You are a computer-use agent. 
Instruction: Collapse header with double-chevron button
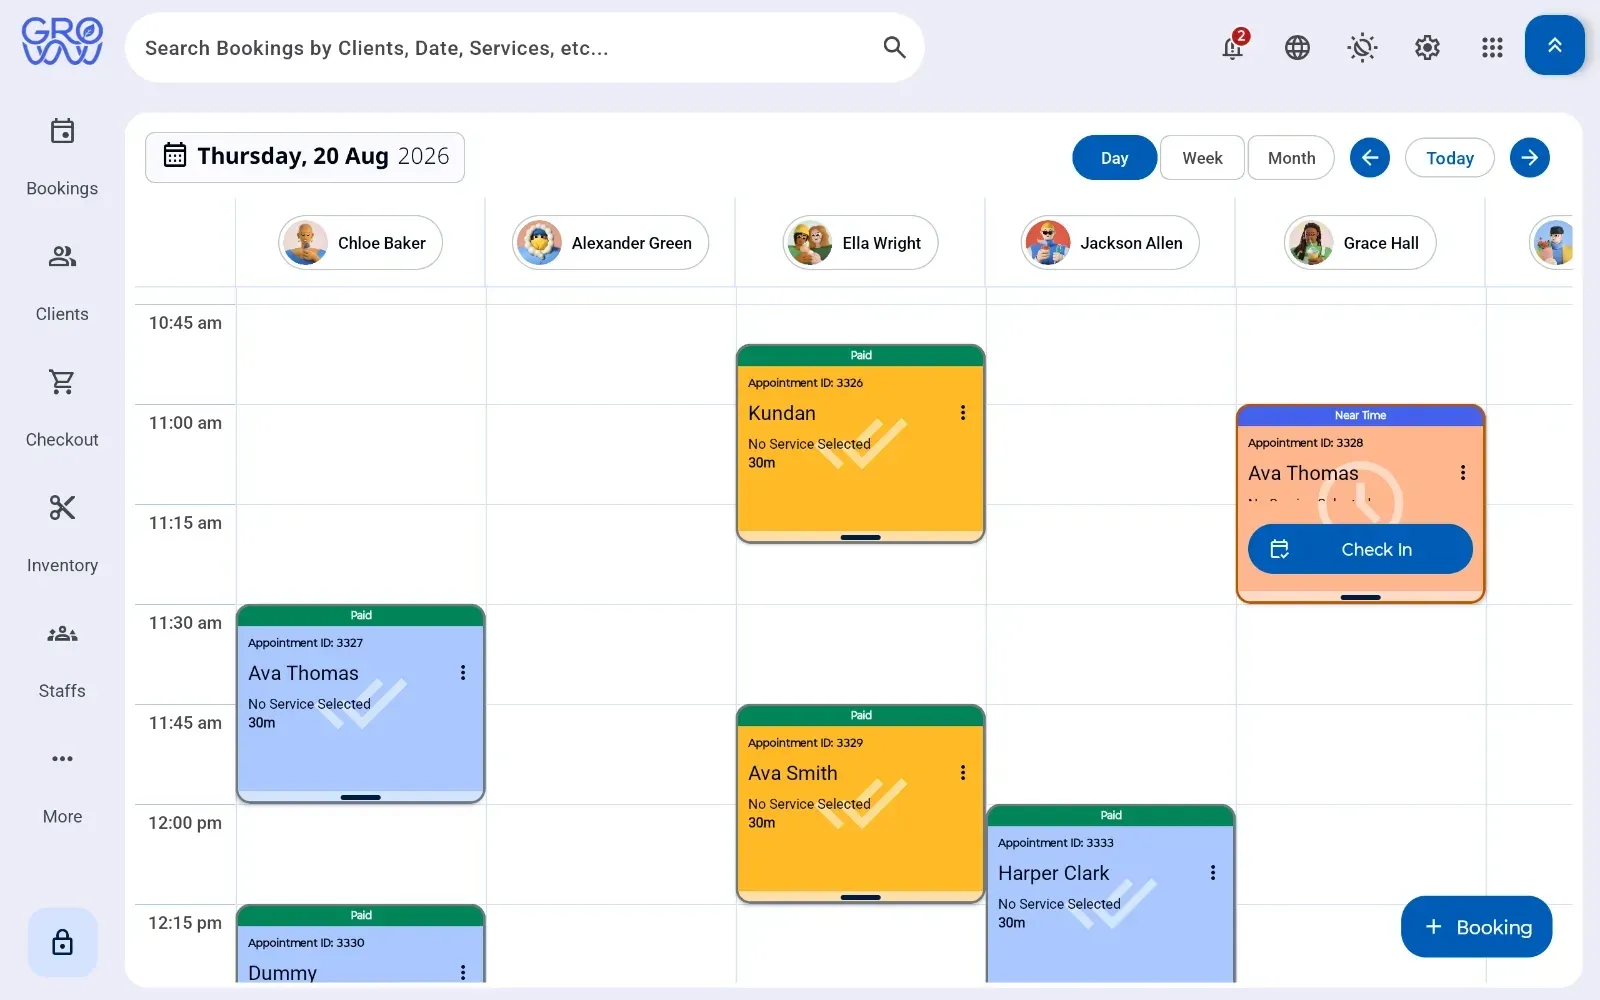click(1554, 45)
